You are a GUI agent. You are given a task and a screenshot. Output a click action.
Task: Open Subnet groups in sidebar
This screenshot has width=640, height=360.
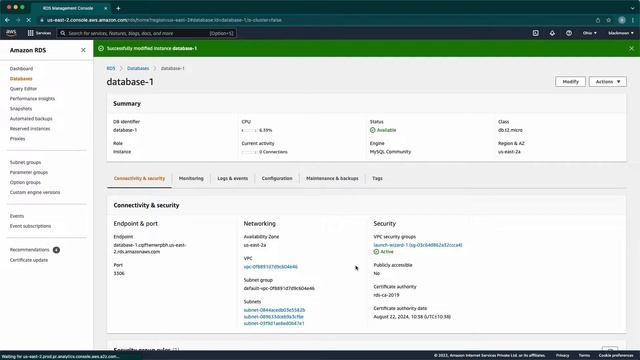25,162
